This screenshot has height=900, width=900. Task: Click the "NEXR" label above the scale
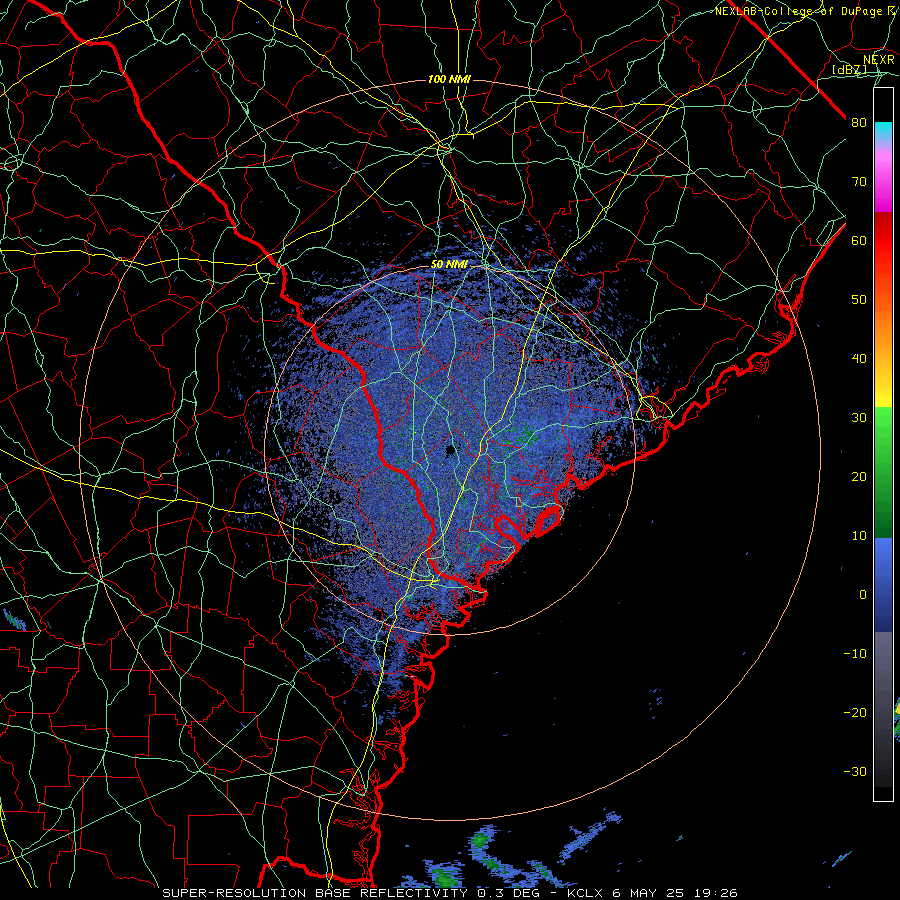[x=879, y=60]
